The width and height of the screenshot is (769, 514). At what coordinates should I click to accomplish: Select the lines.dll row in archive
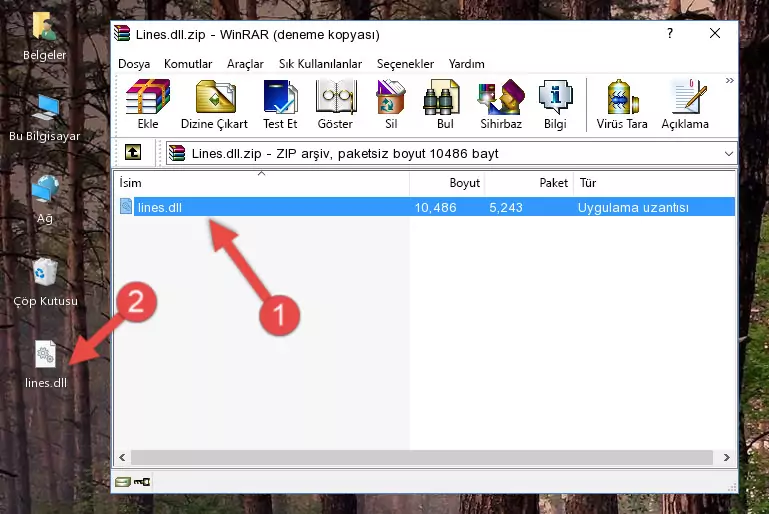click(x=425, y=207)
